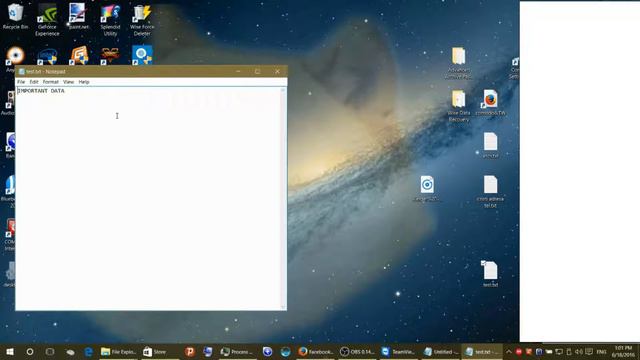Switch to OBS taskbar button
640x360 pixels.
click(x=358, y=351)
